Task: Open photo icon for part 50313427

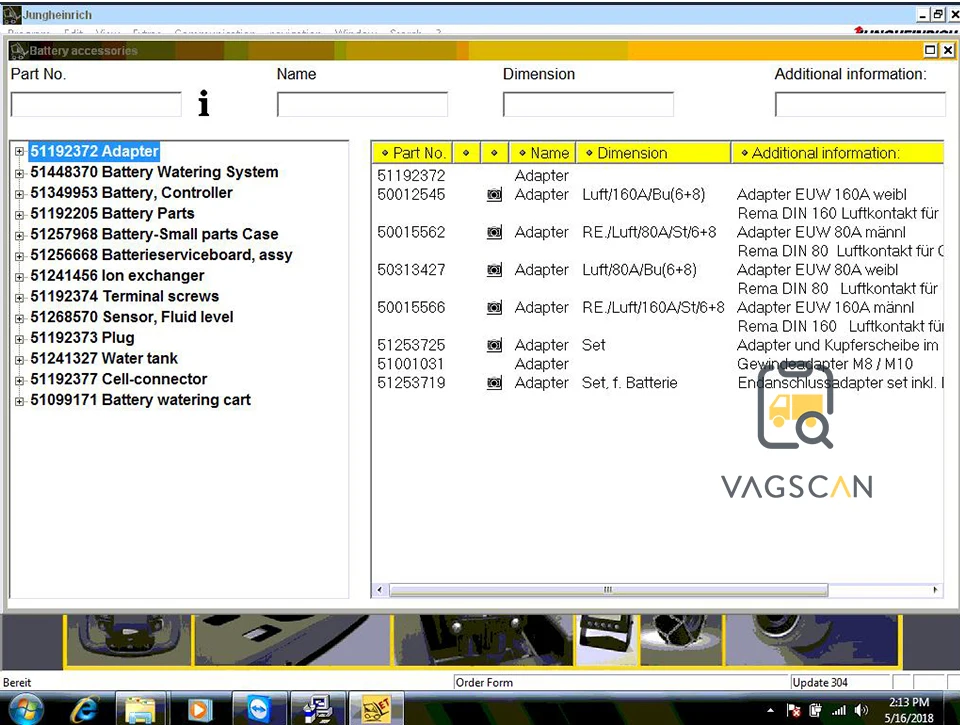Action: coord(494,269)
